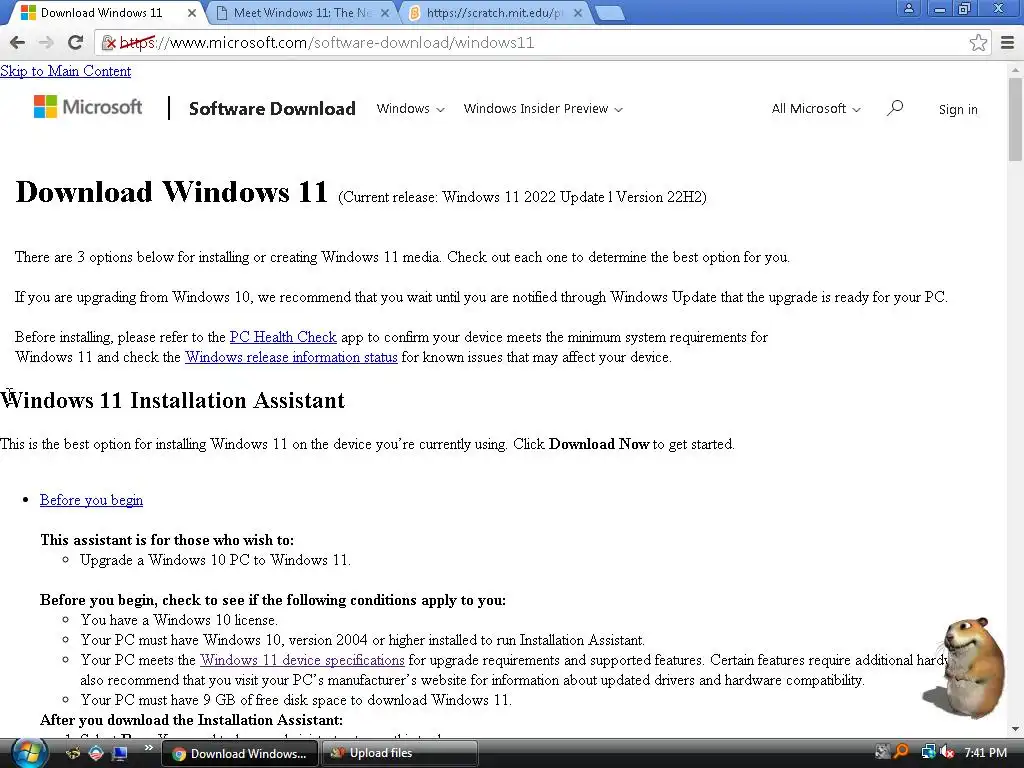Screen dimensions: 1024x768
Task: Open the Chrome hamburger menu
Action: click(x=1007, y=42)
